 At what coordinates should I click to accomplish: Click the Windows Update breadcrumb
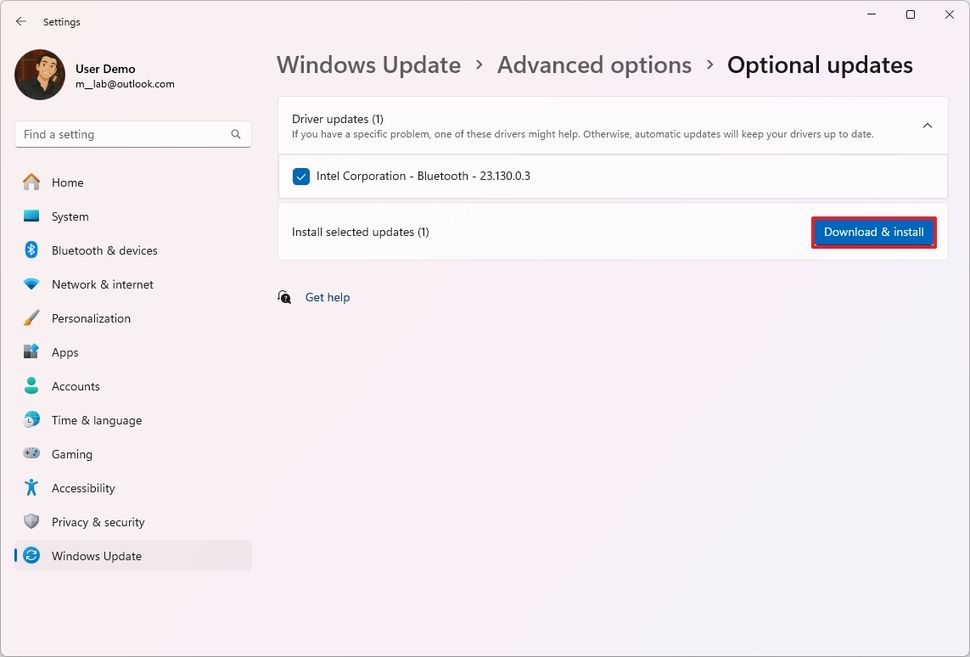(x=368, y=65)
